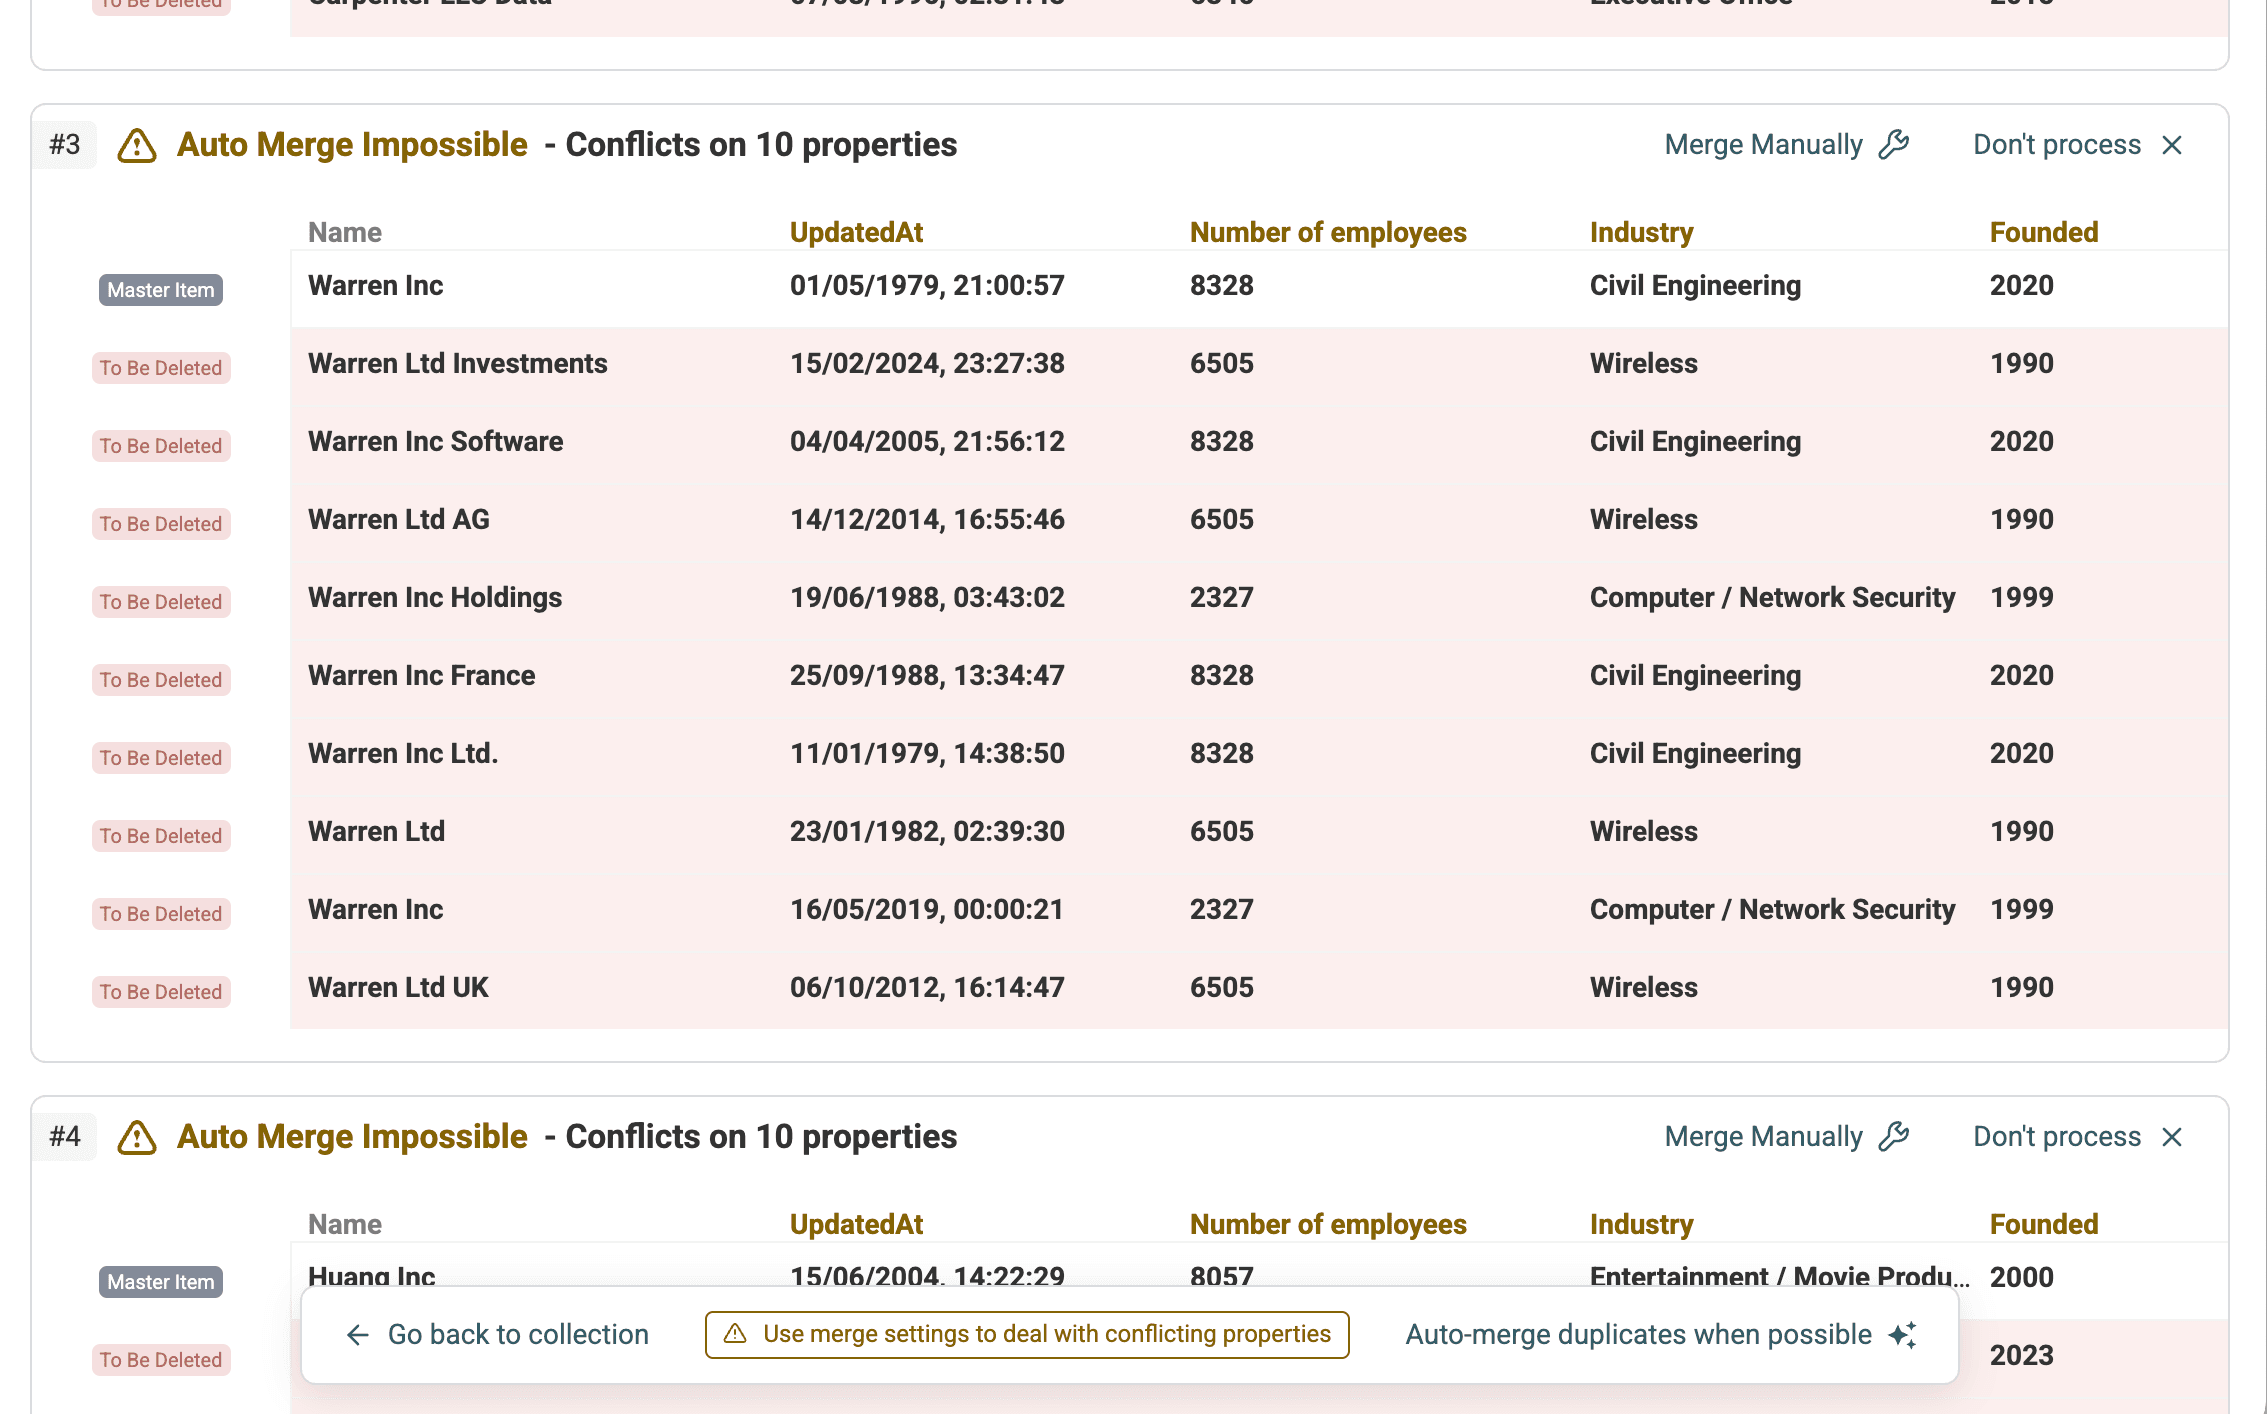Click the Industry column header in group #3
The image size is (2267, 1414).
(1642, 232)
